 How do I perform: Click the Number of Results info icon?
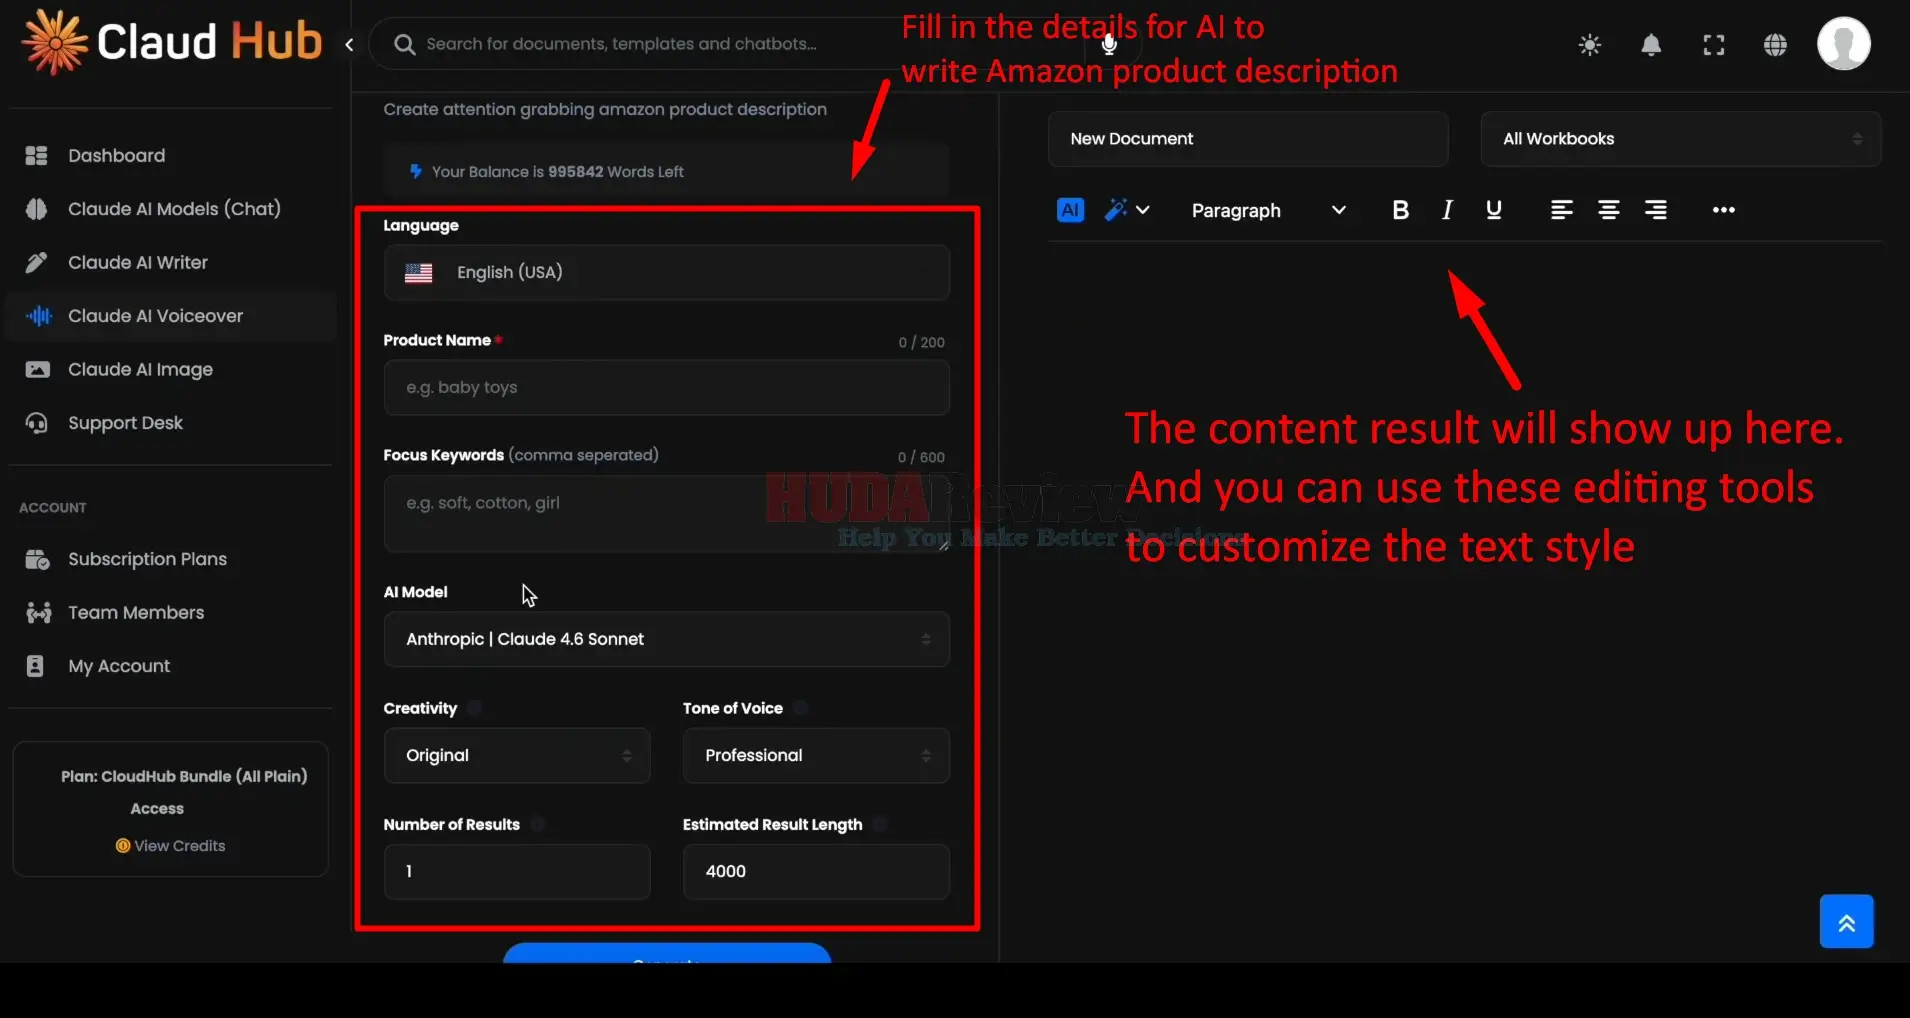click(538, 824)
